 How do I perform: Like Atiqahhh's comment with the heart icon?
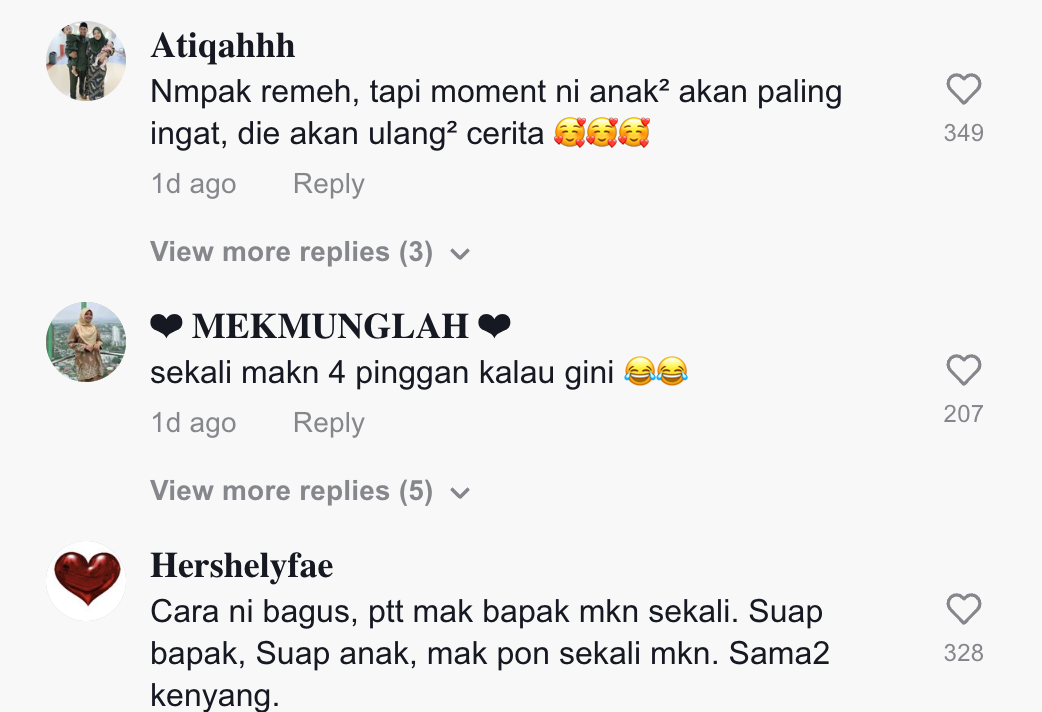coord(964,89)
